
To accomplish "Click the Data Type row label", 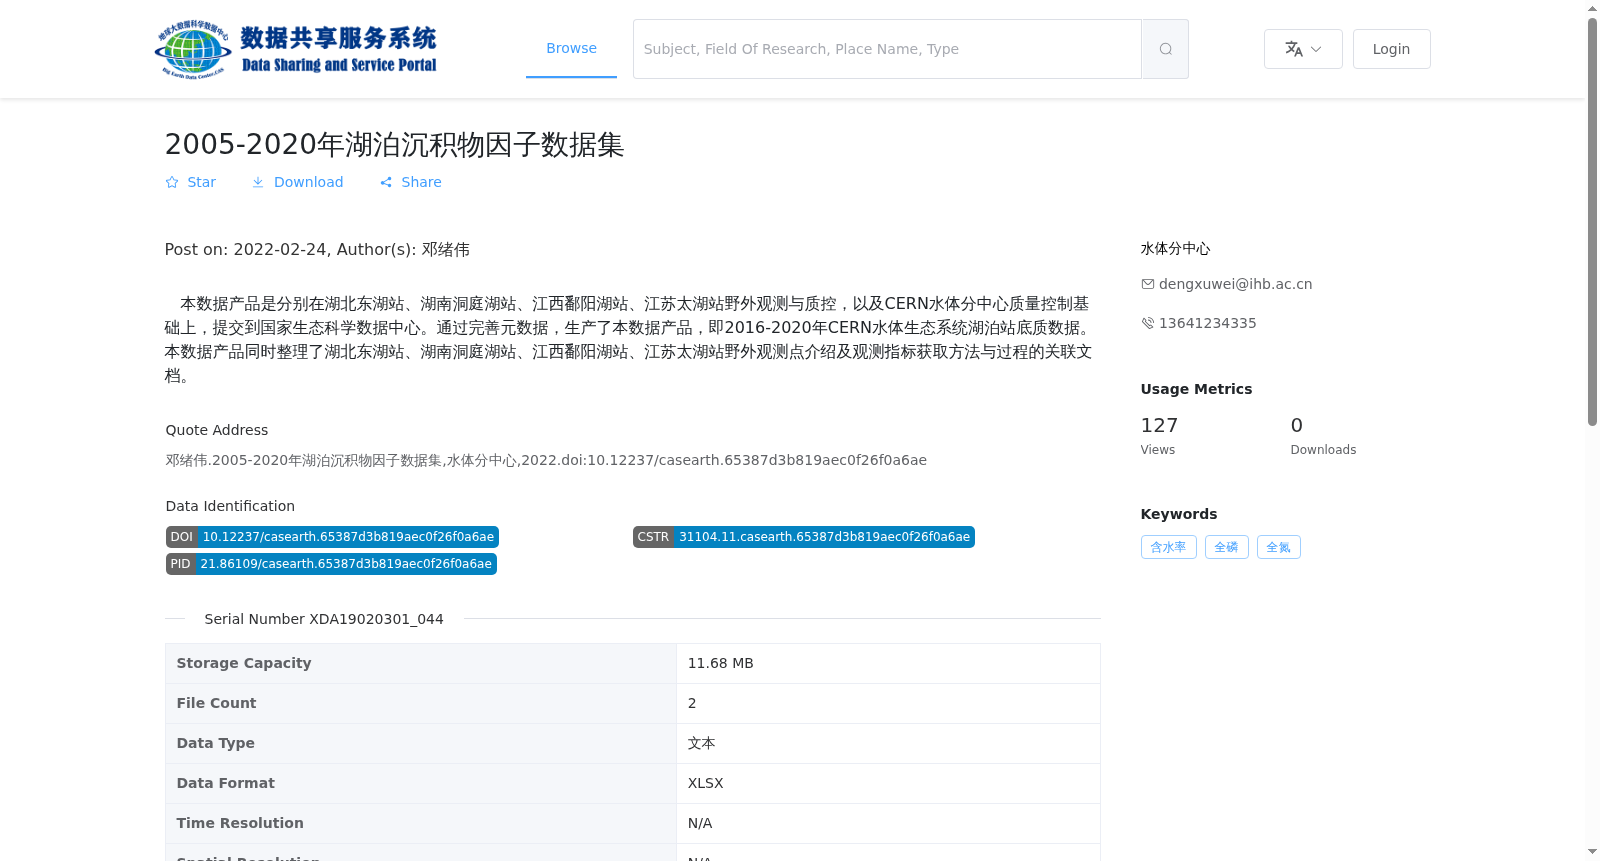I will tap(215, 743).
